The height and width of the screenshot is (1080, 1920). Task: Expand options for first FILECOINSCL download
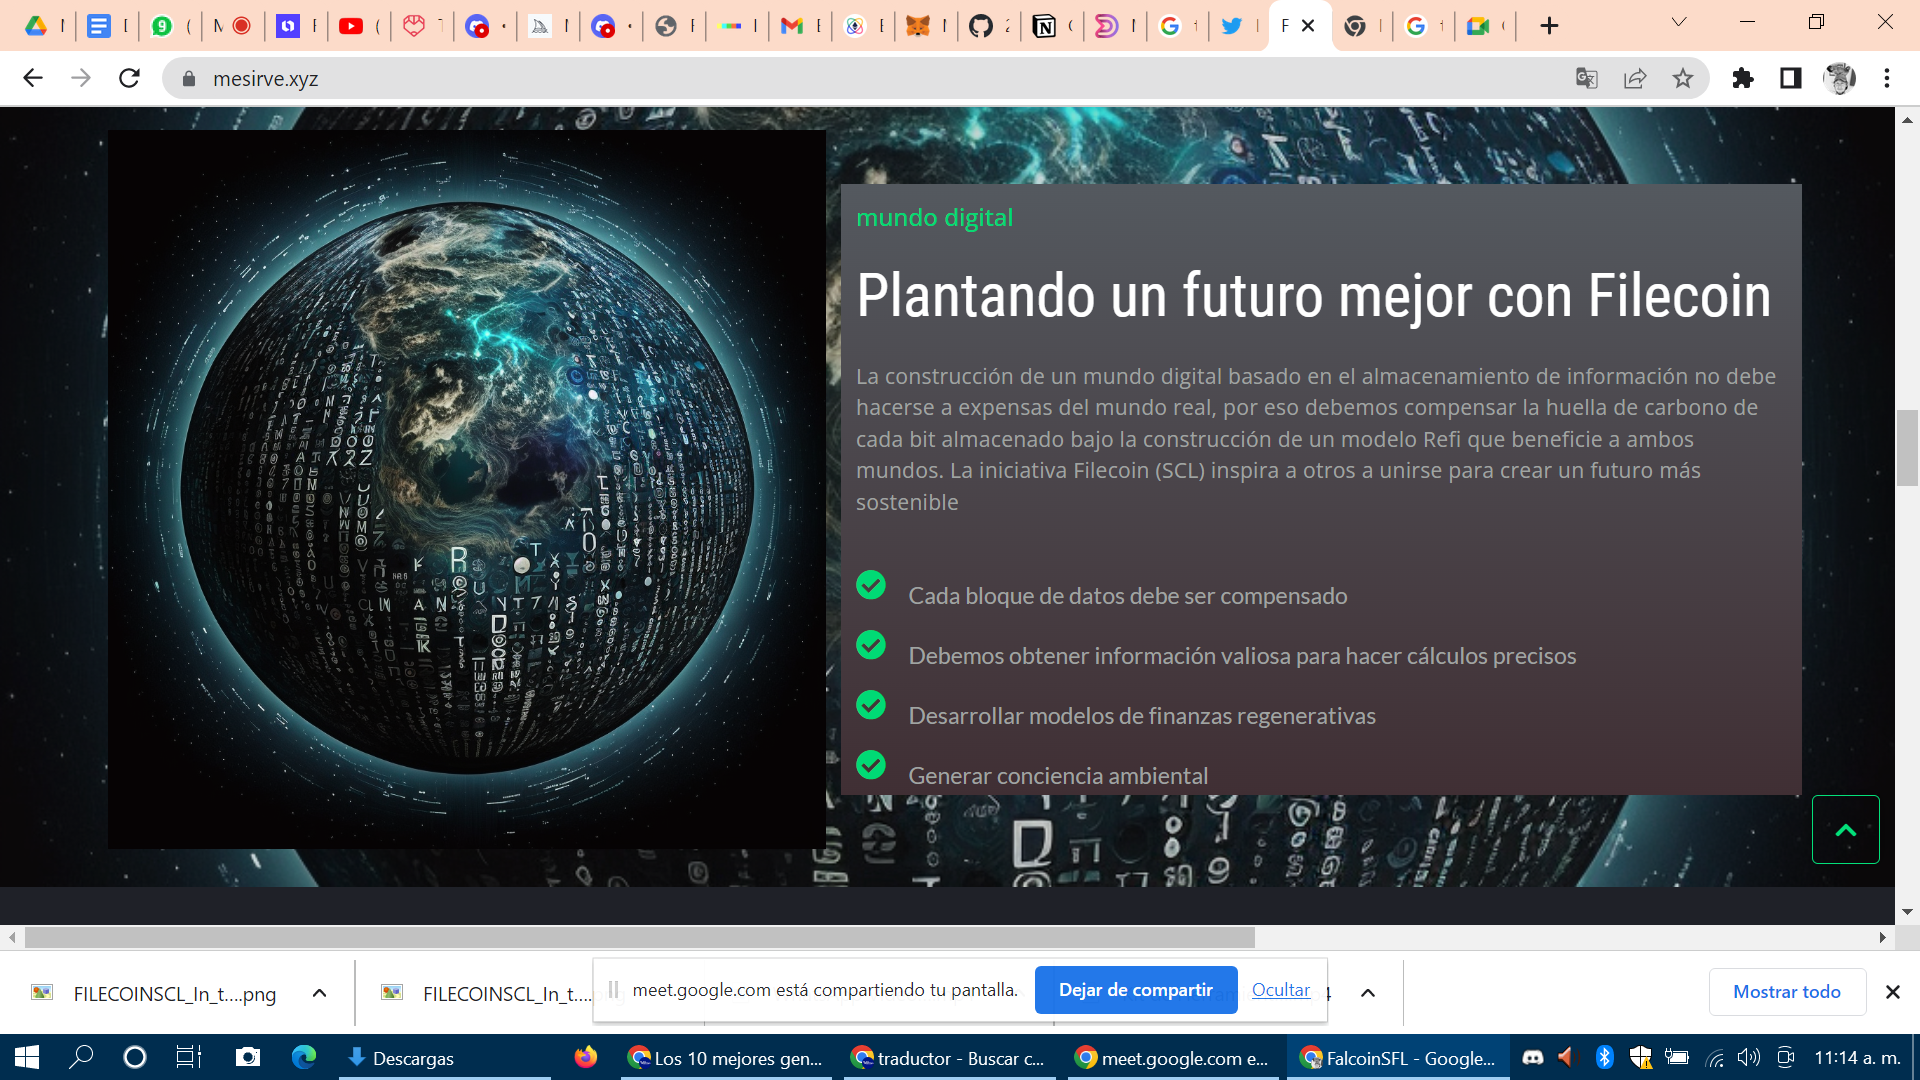pos(320,993)
